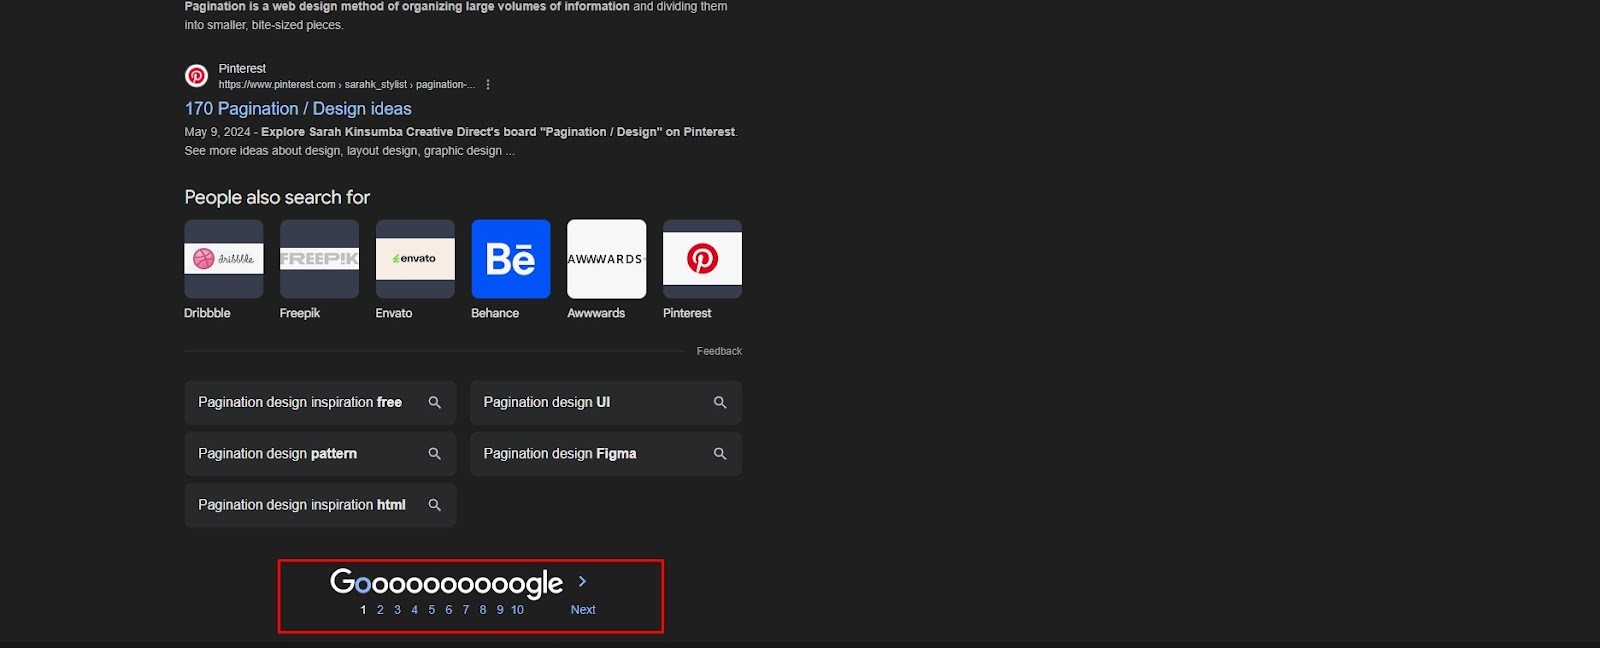Go to the Next results page
This screenshot has width=1600, height=648.
coord(583,610)
